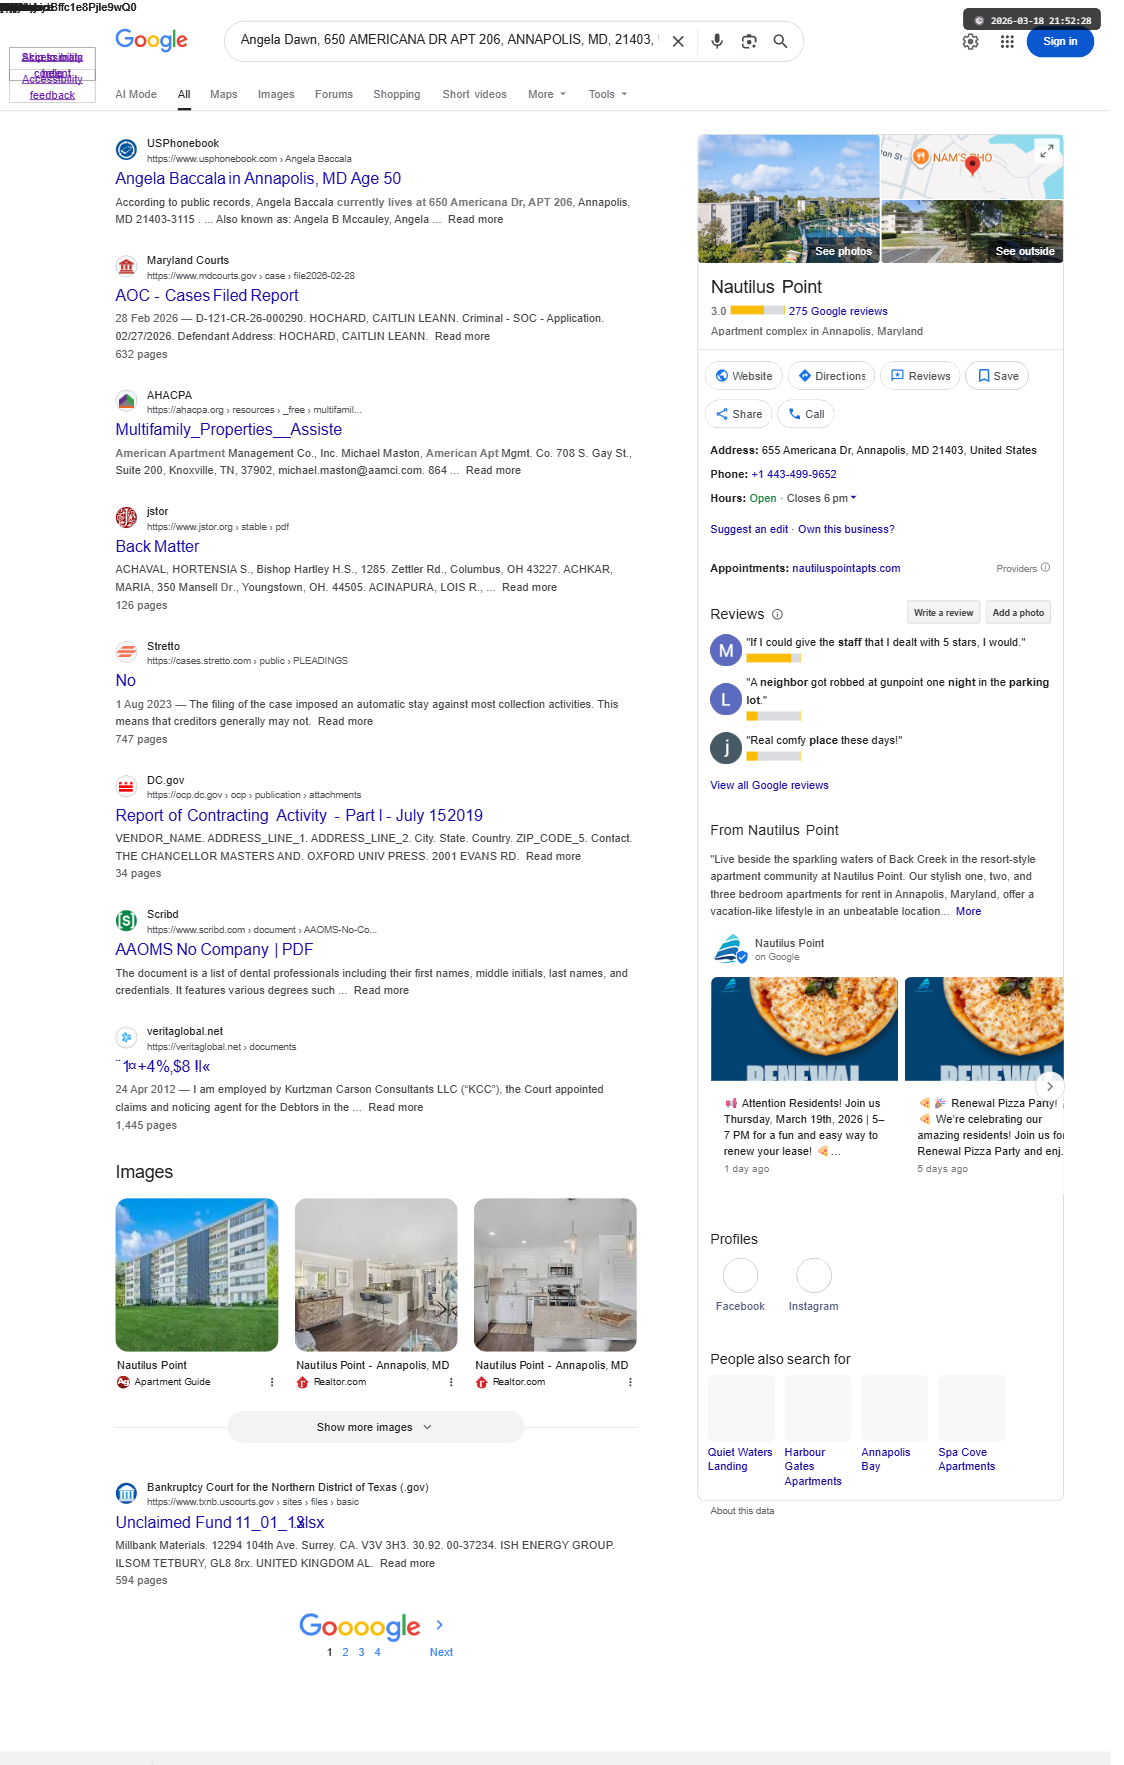Open the Google apps grid icon
The height and width of the screenshot is (1765, 1124).
1007,42
